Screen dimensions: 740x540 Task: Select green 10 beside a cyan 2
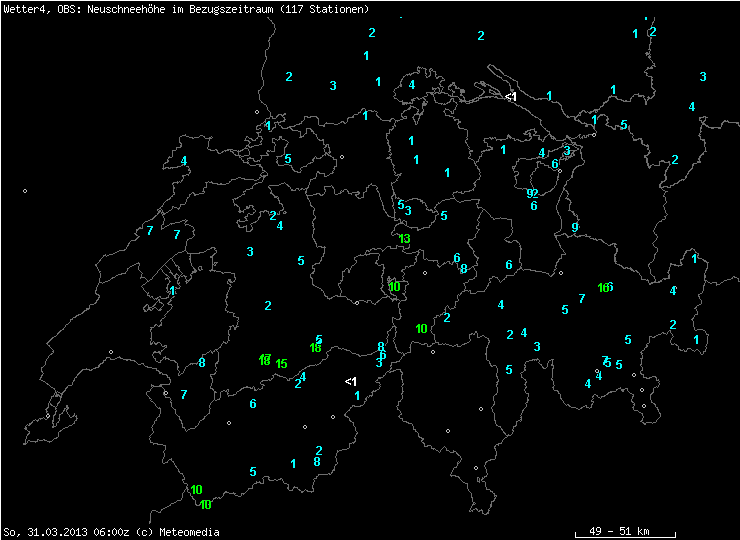(422, 328)
